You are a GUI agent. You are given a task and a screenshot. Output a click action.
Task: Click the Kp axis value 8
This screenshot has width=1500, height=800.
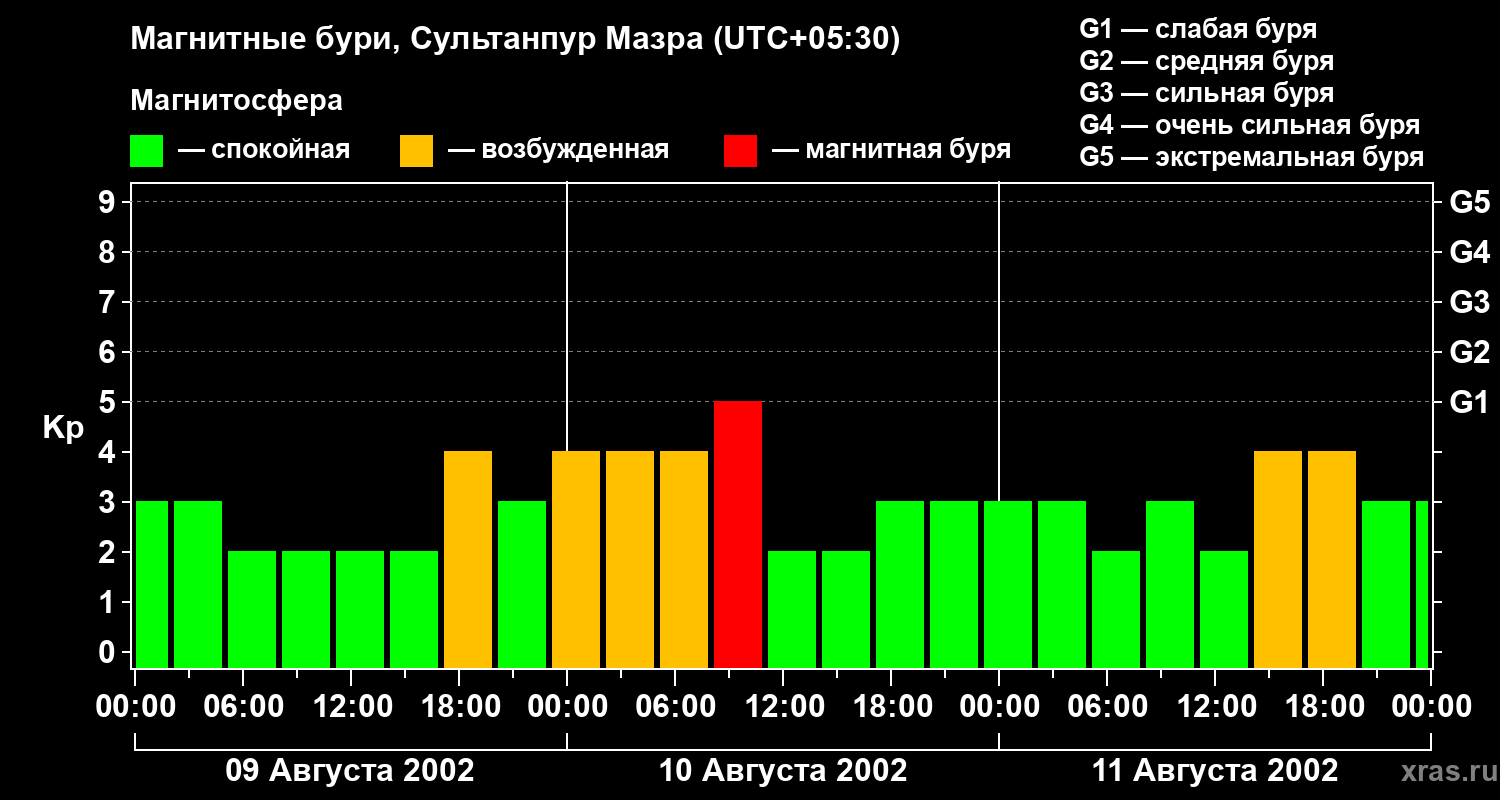109,252
